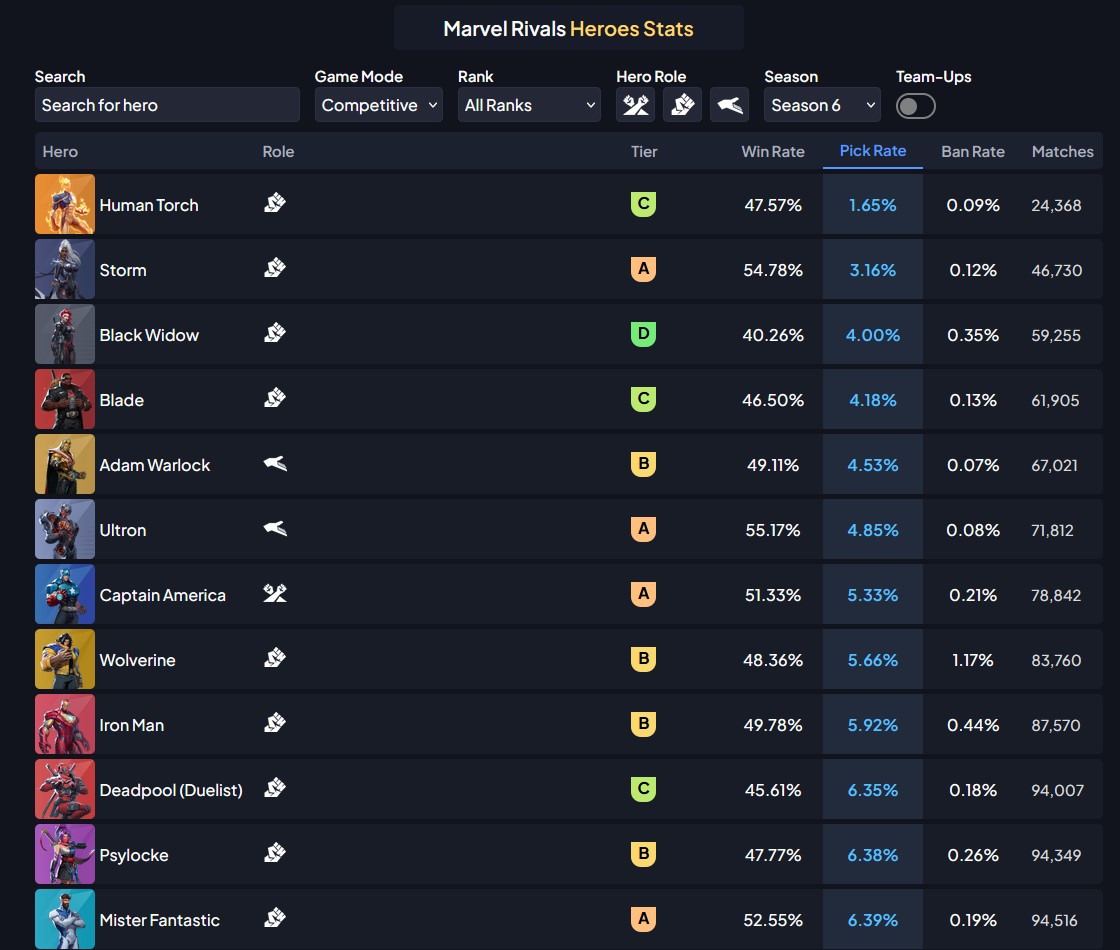Sort table by Ban Rate column
The height and width of the screenshot is (950, 1120).
click(x=973, y=151)
